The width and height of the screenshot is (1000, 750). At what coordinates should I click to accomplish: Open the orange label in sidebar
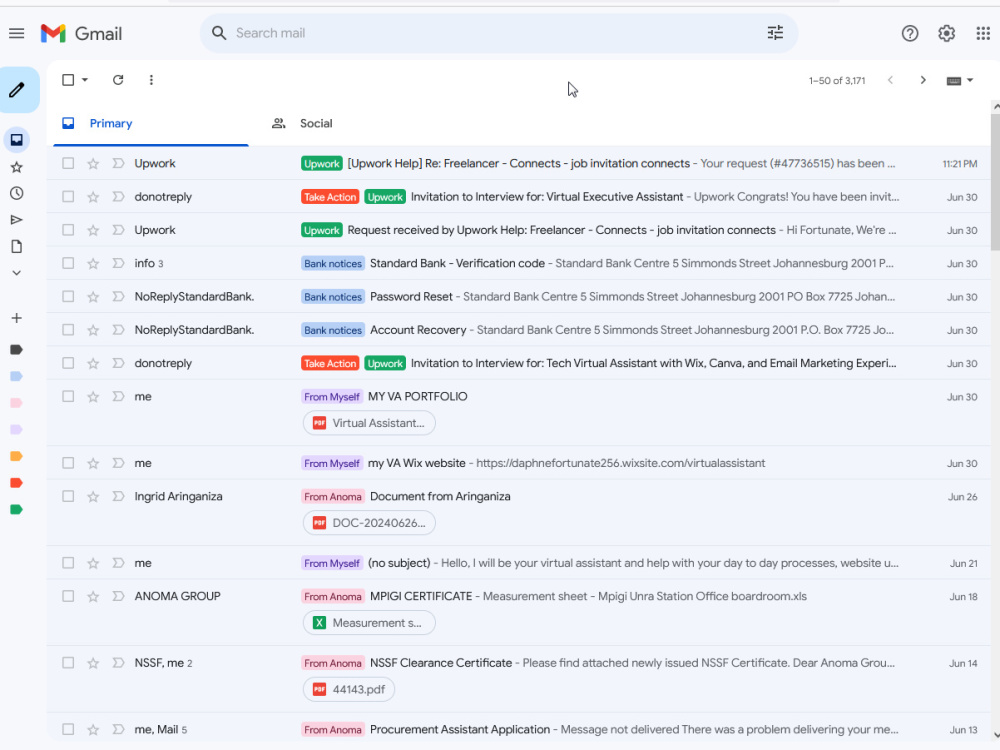coord(17,456)
